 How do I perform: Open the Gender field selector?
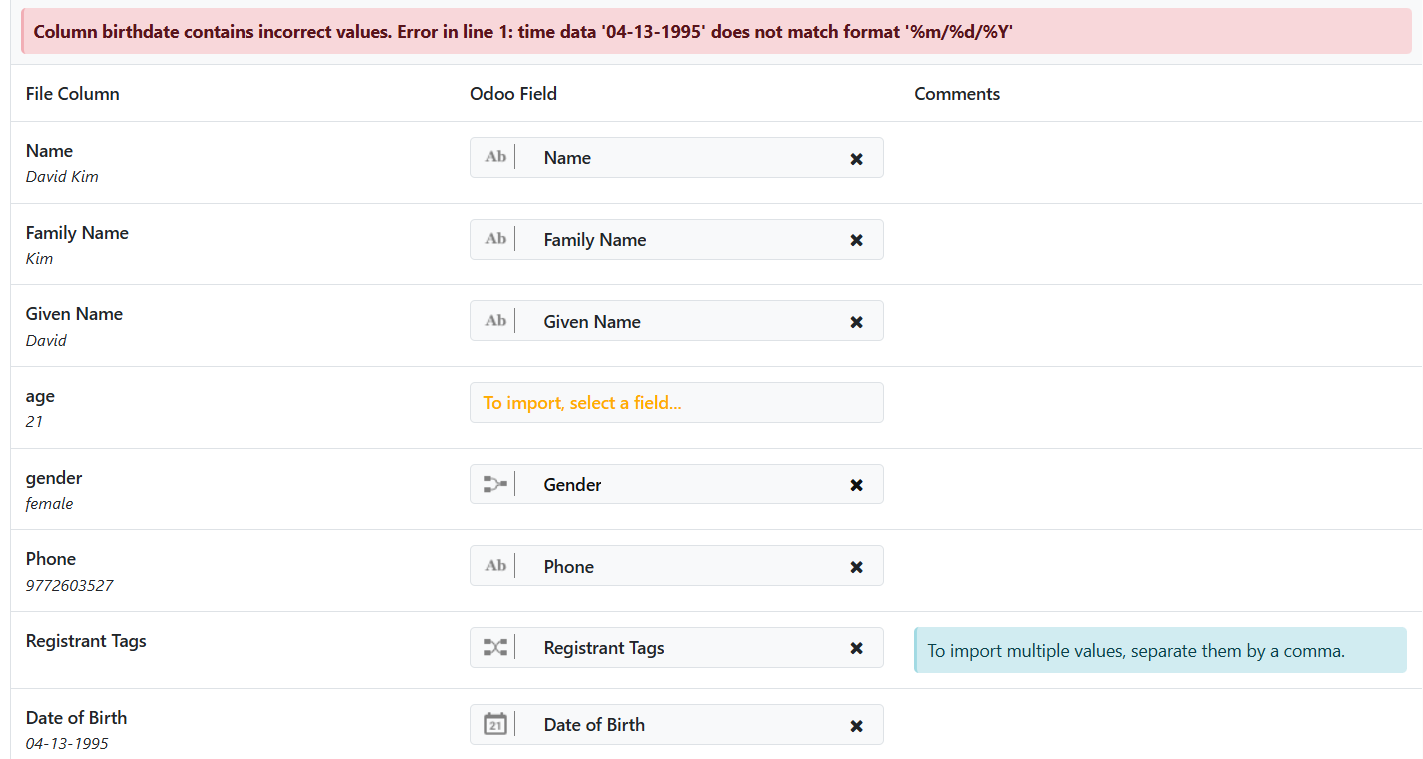[680, 485]
